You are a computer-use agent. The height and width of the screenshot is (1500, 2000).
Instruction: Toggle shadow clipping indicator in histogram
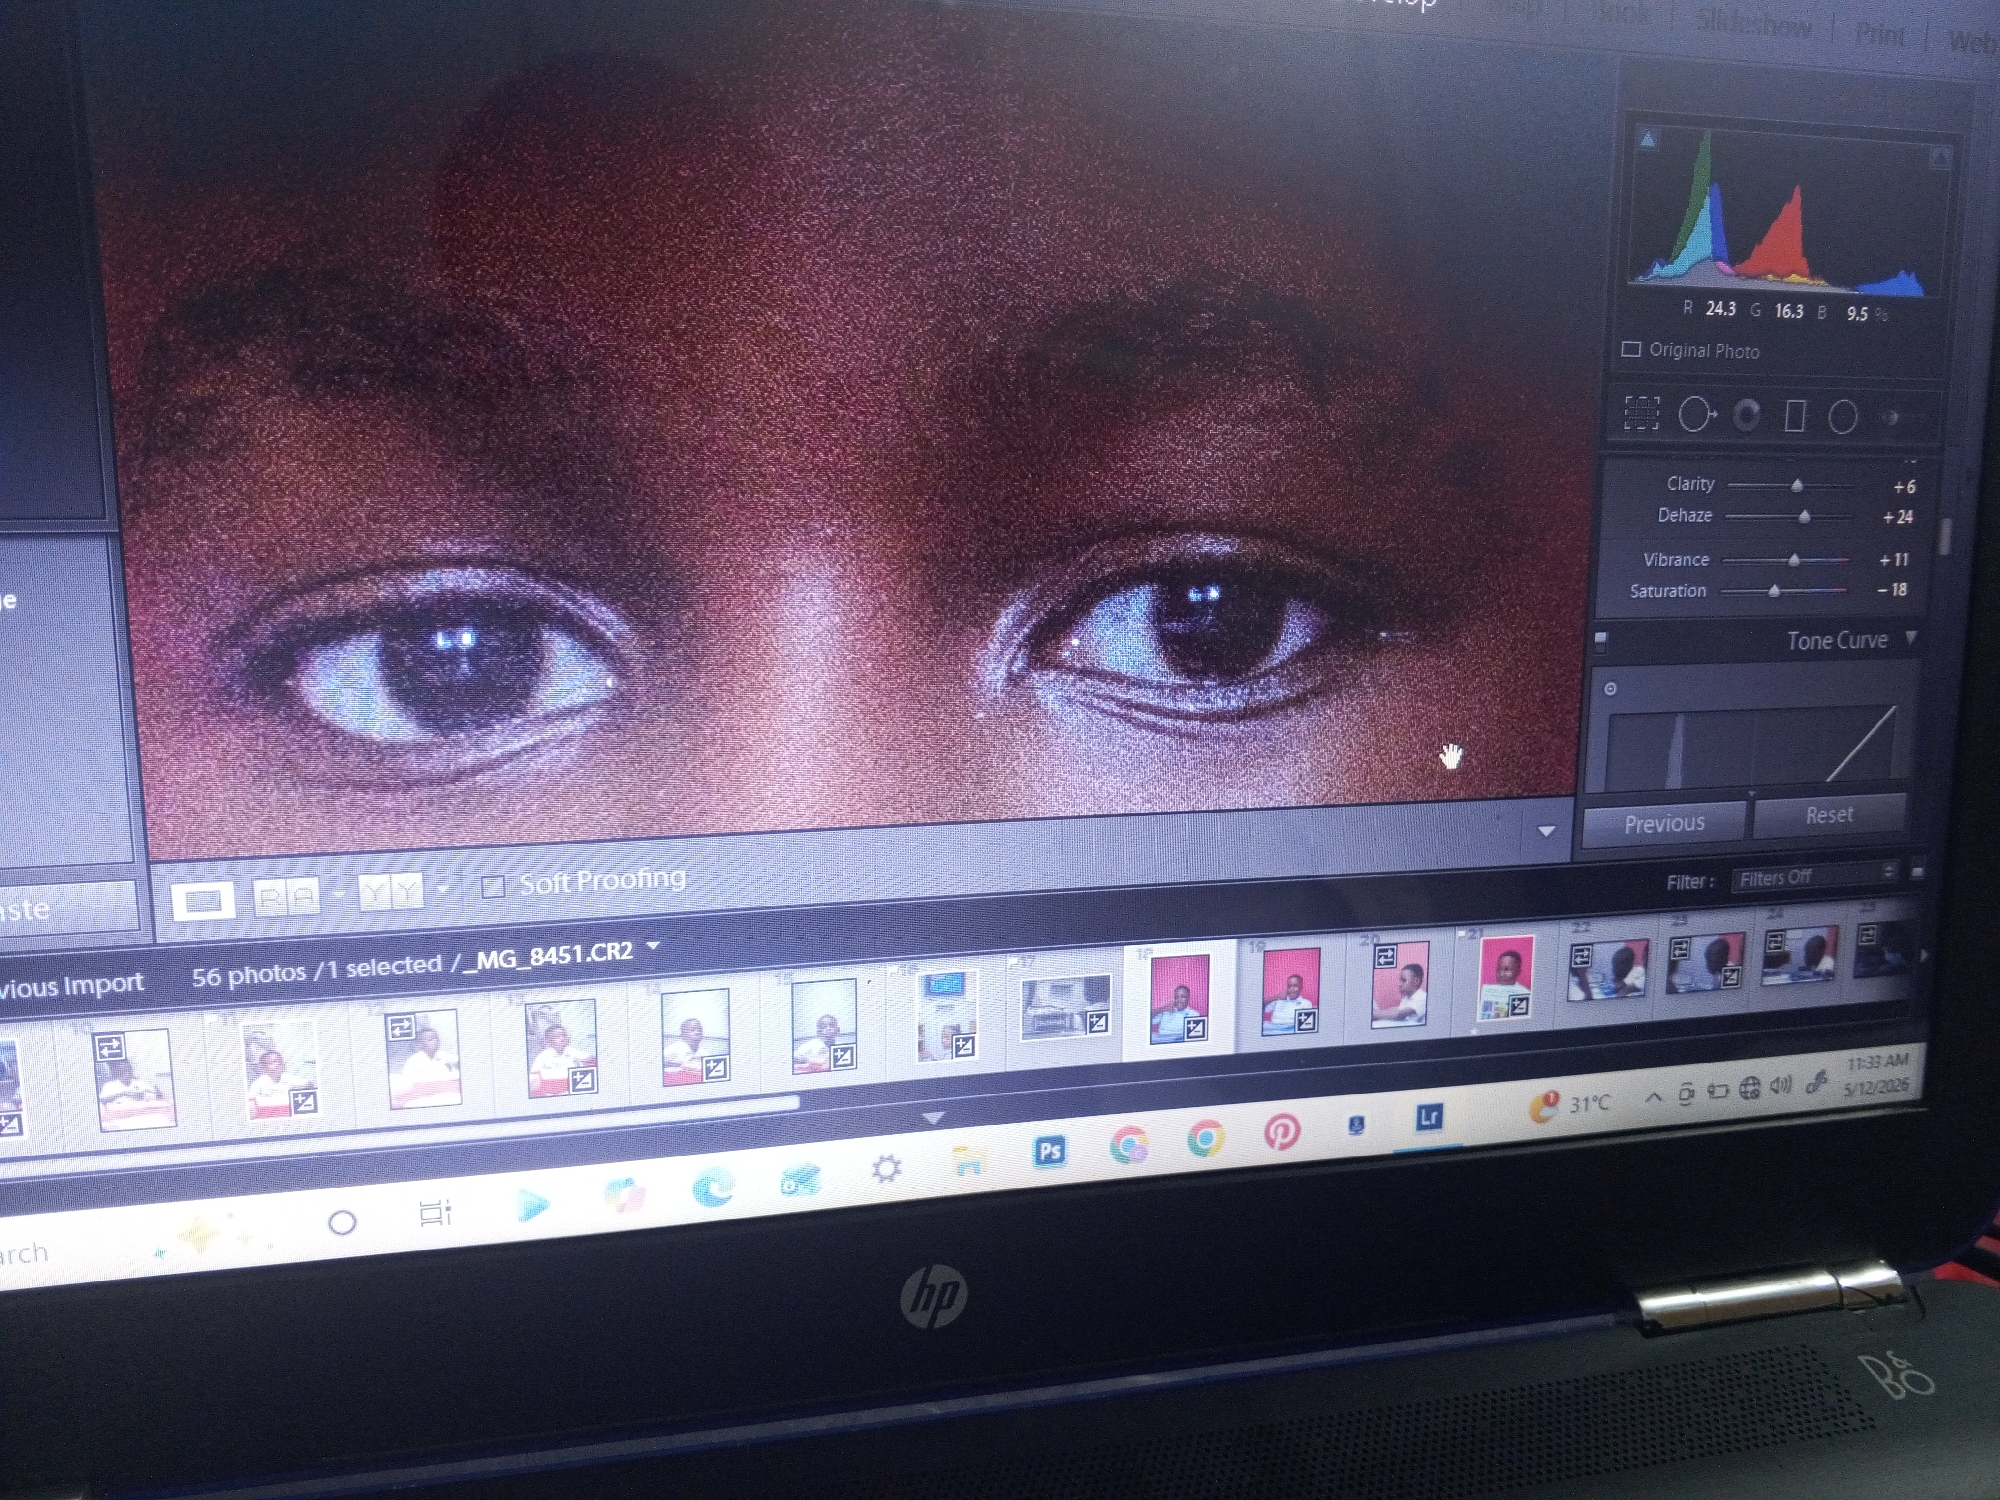1648,138
